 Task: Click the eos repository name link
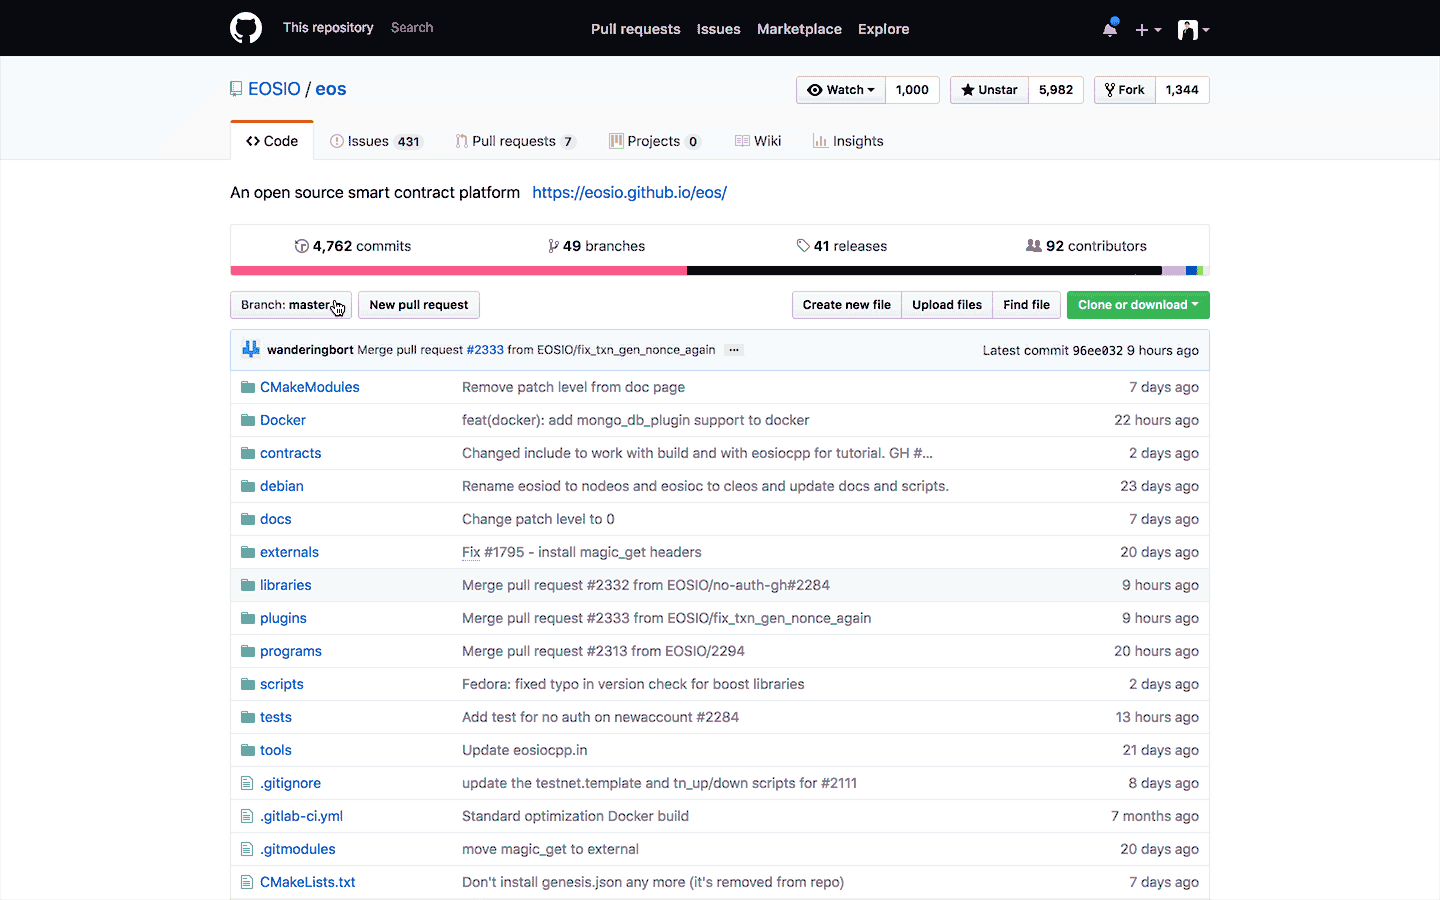click(331, 89)
